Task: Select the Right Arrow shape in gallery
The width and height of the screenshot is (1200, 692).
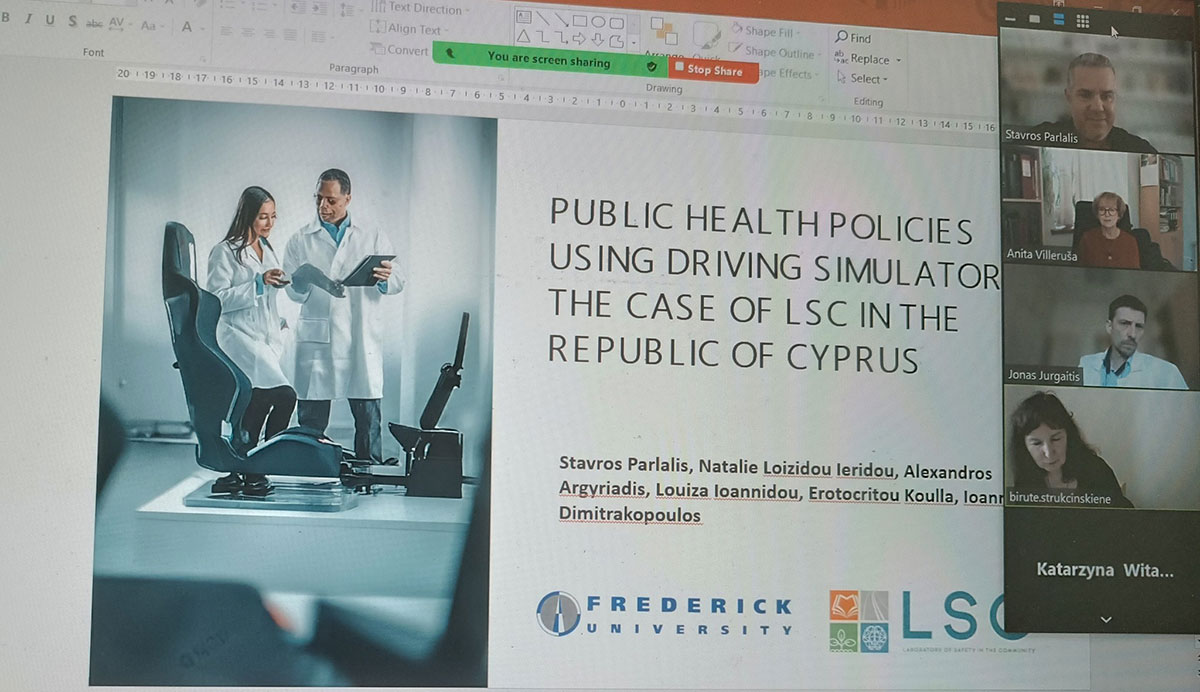Action: pos(579,39)
